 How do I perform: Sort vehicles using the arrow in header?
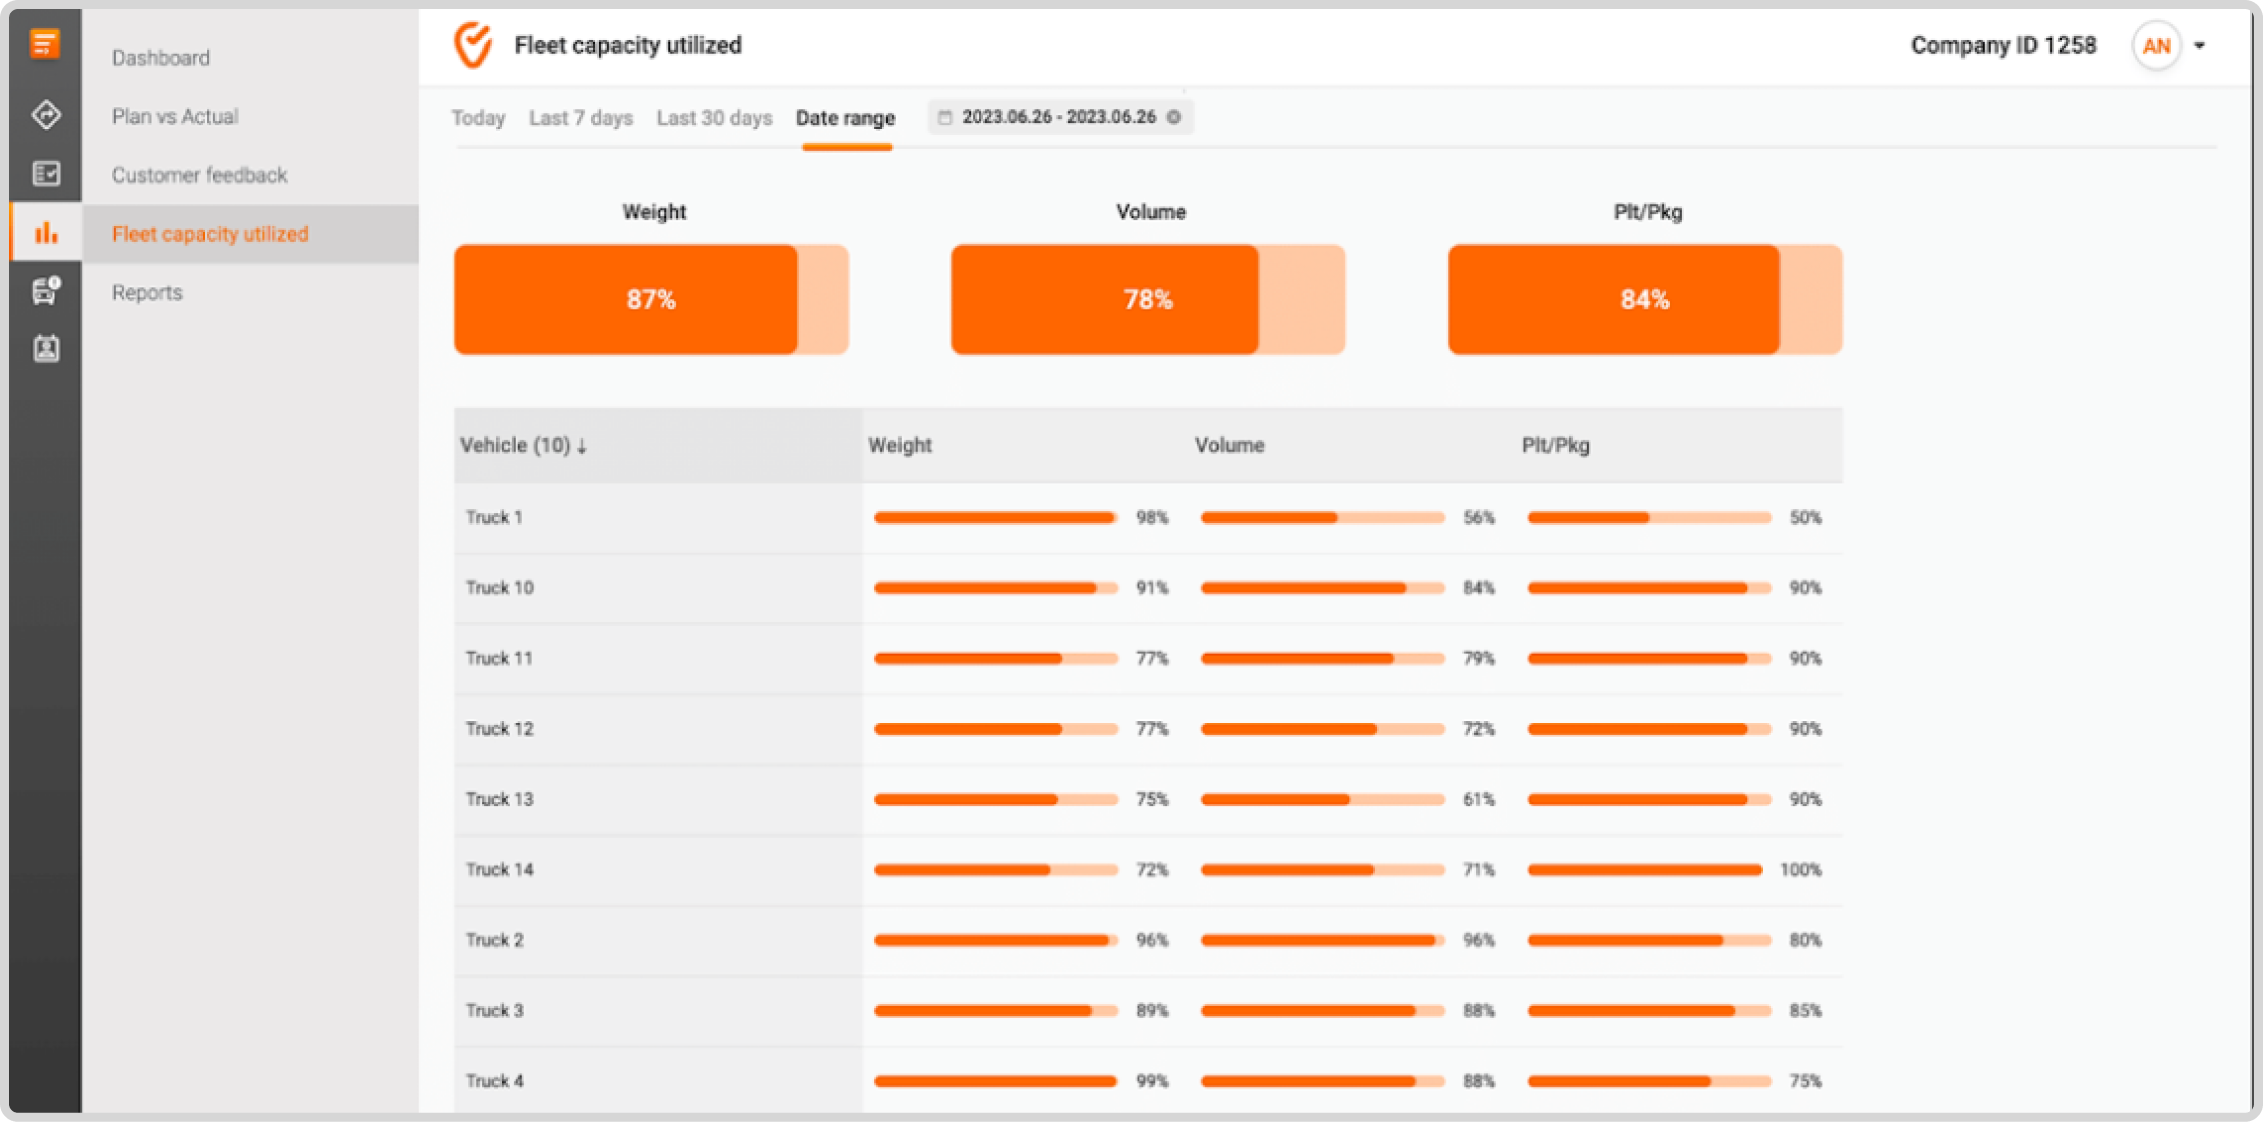(x=582, y=446)
